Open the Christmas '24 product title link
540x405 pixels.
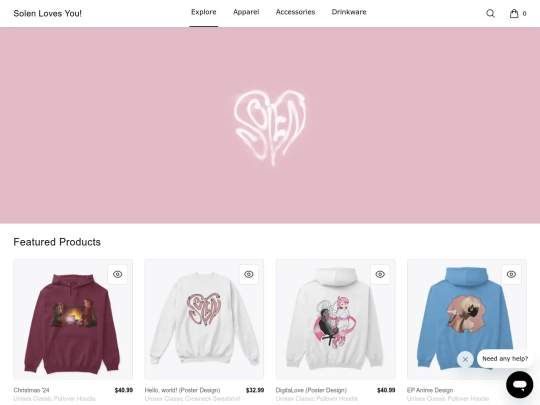31,390
